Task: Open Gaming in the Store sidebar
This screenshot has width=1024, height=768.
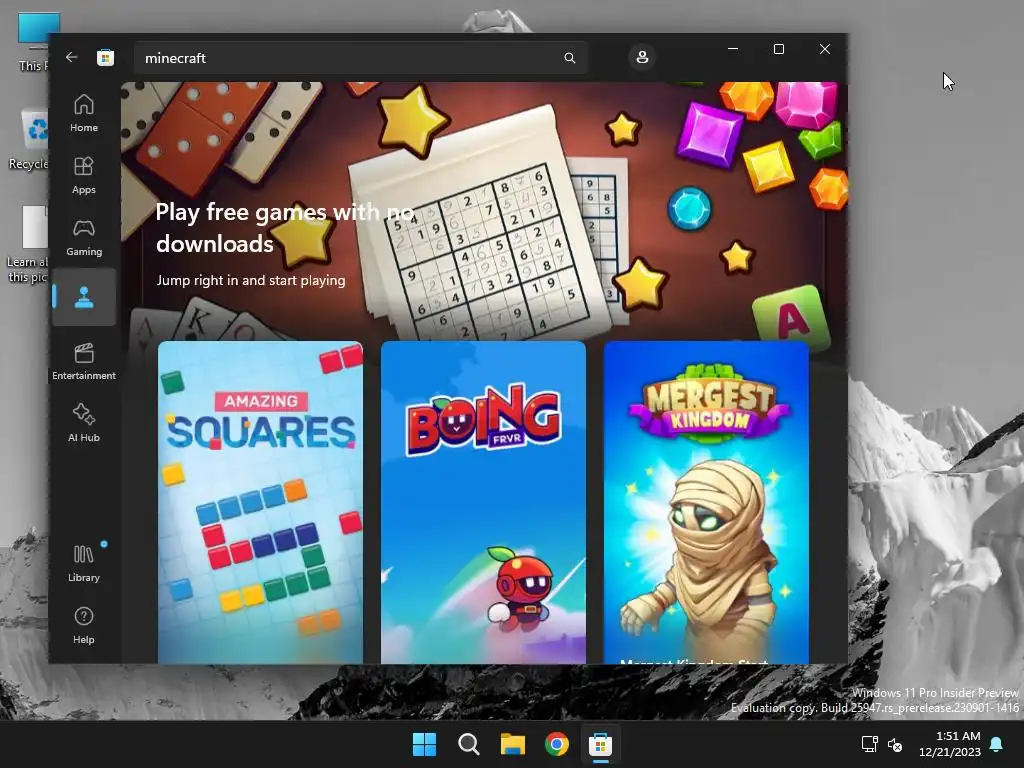Action: pyautogui.click(x=84, y=237)
